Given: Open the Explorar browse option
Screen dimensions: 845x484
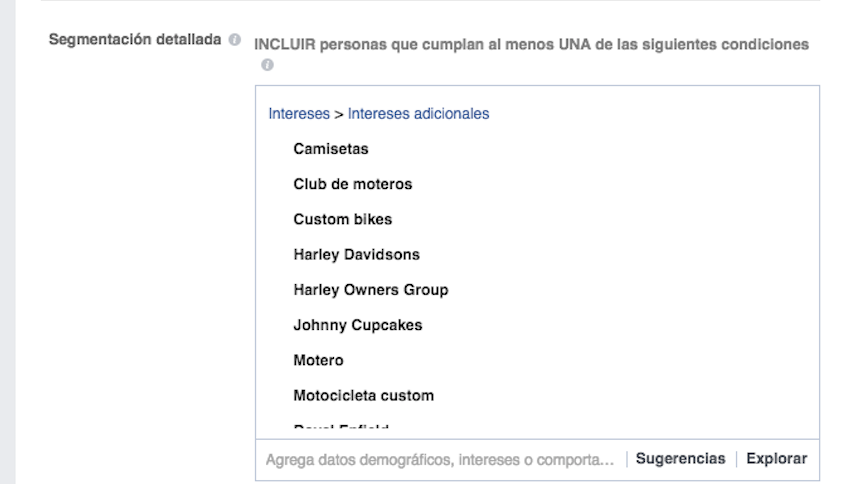Looking at the screenshot, I should coord(777,459).
